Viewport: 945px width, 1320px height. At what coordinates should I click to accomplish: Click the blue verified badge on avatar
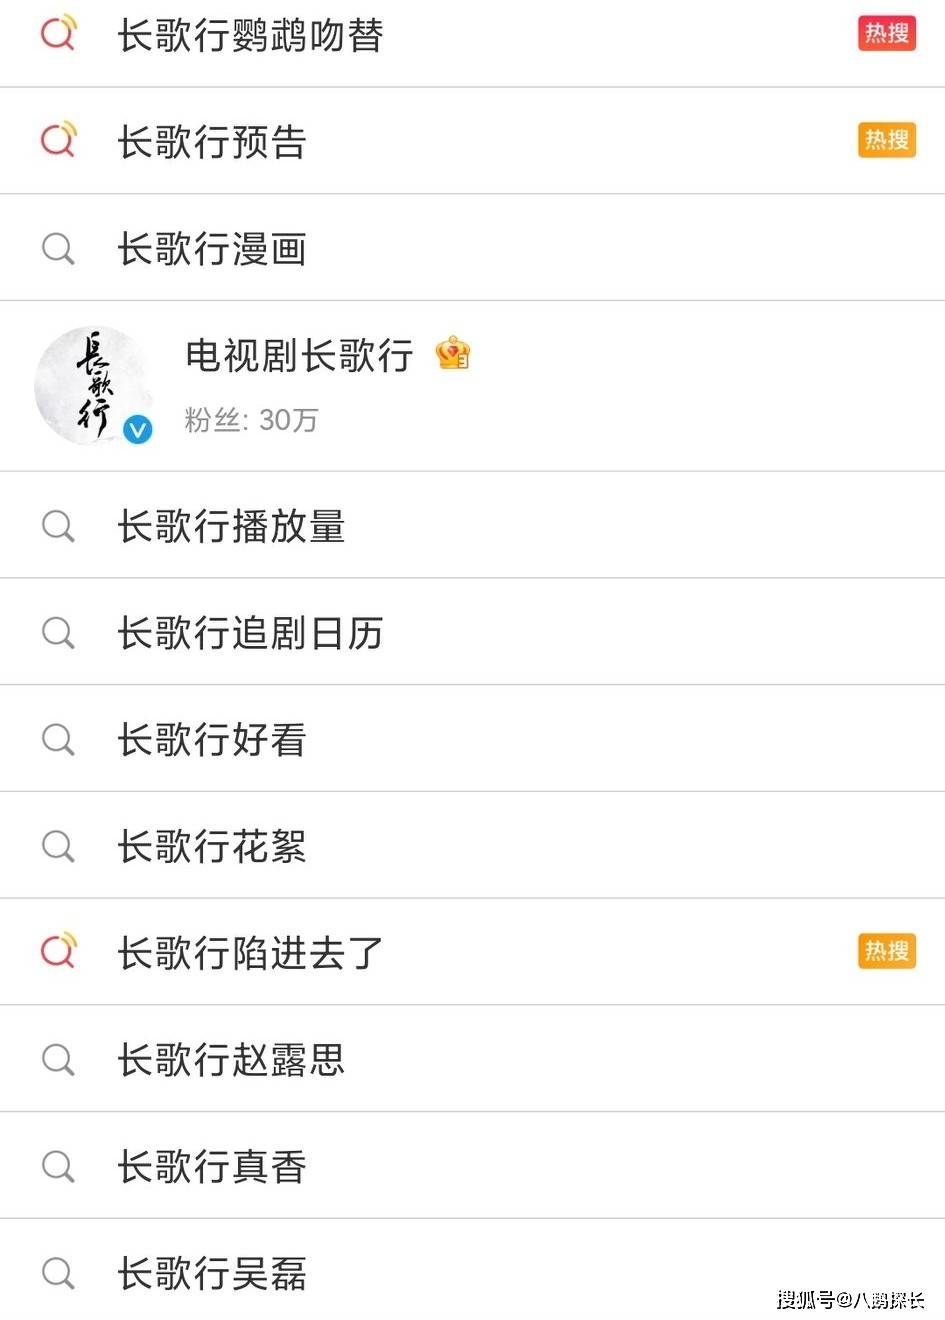point(137,430)
